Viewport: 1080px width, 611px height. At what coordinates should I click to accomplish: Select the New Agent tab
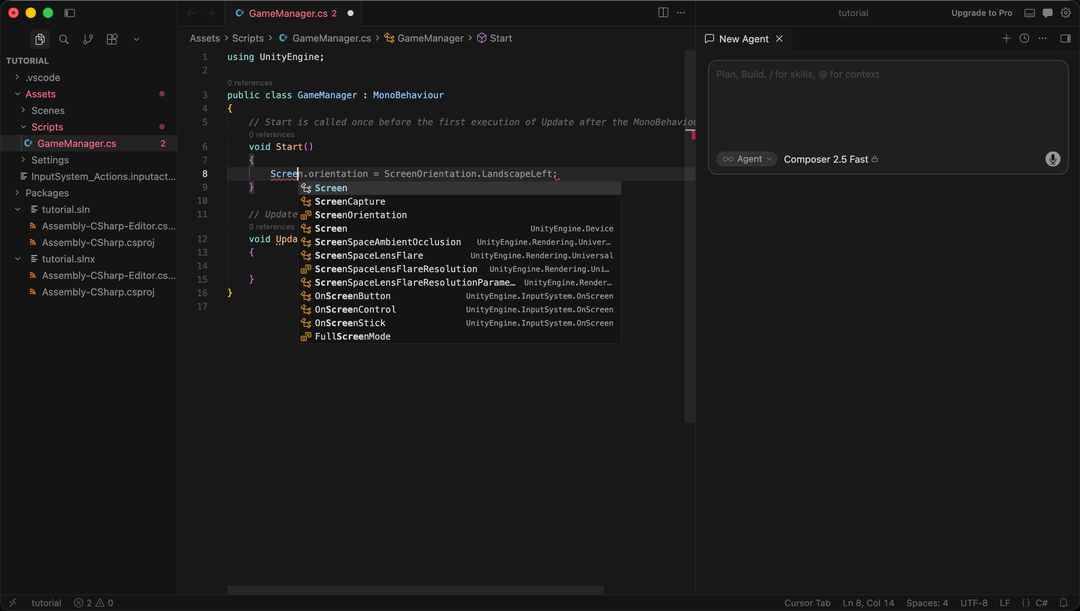tap(743, 39)
